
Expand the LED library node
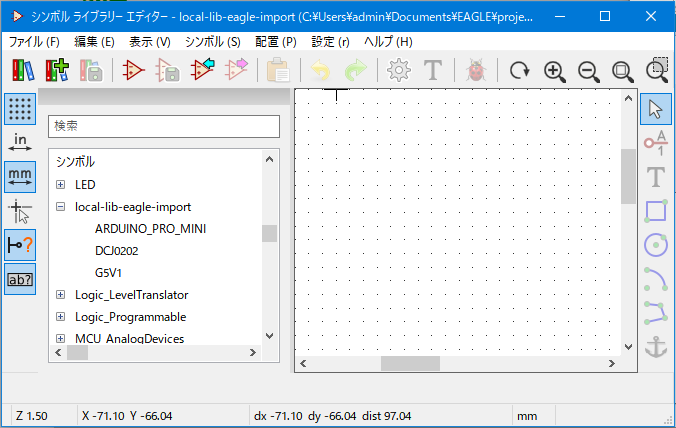tap(60, 184)
